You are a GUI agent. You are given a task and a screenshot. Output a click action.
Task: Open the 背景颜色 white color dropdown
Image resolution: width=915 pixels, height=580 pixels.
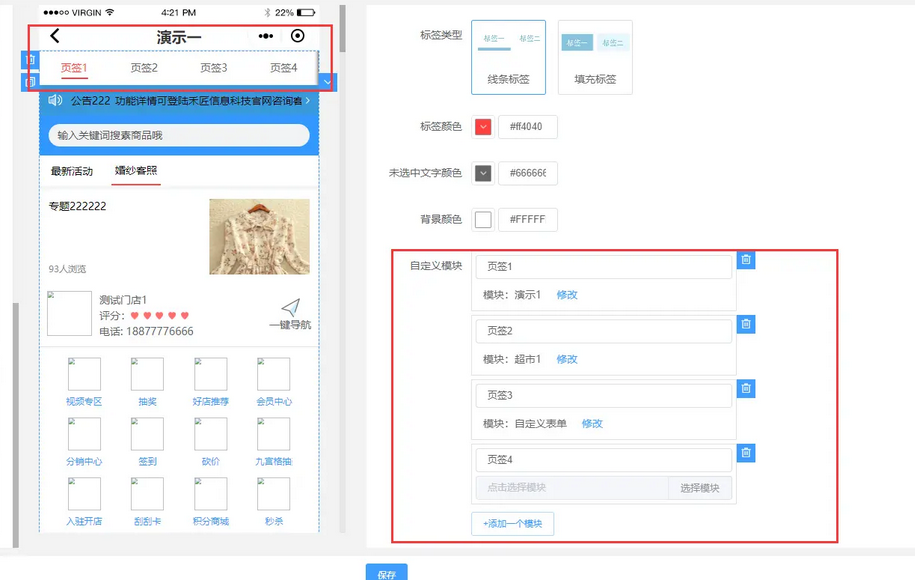coord(483,220)
